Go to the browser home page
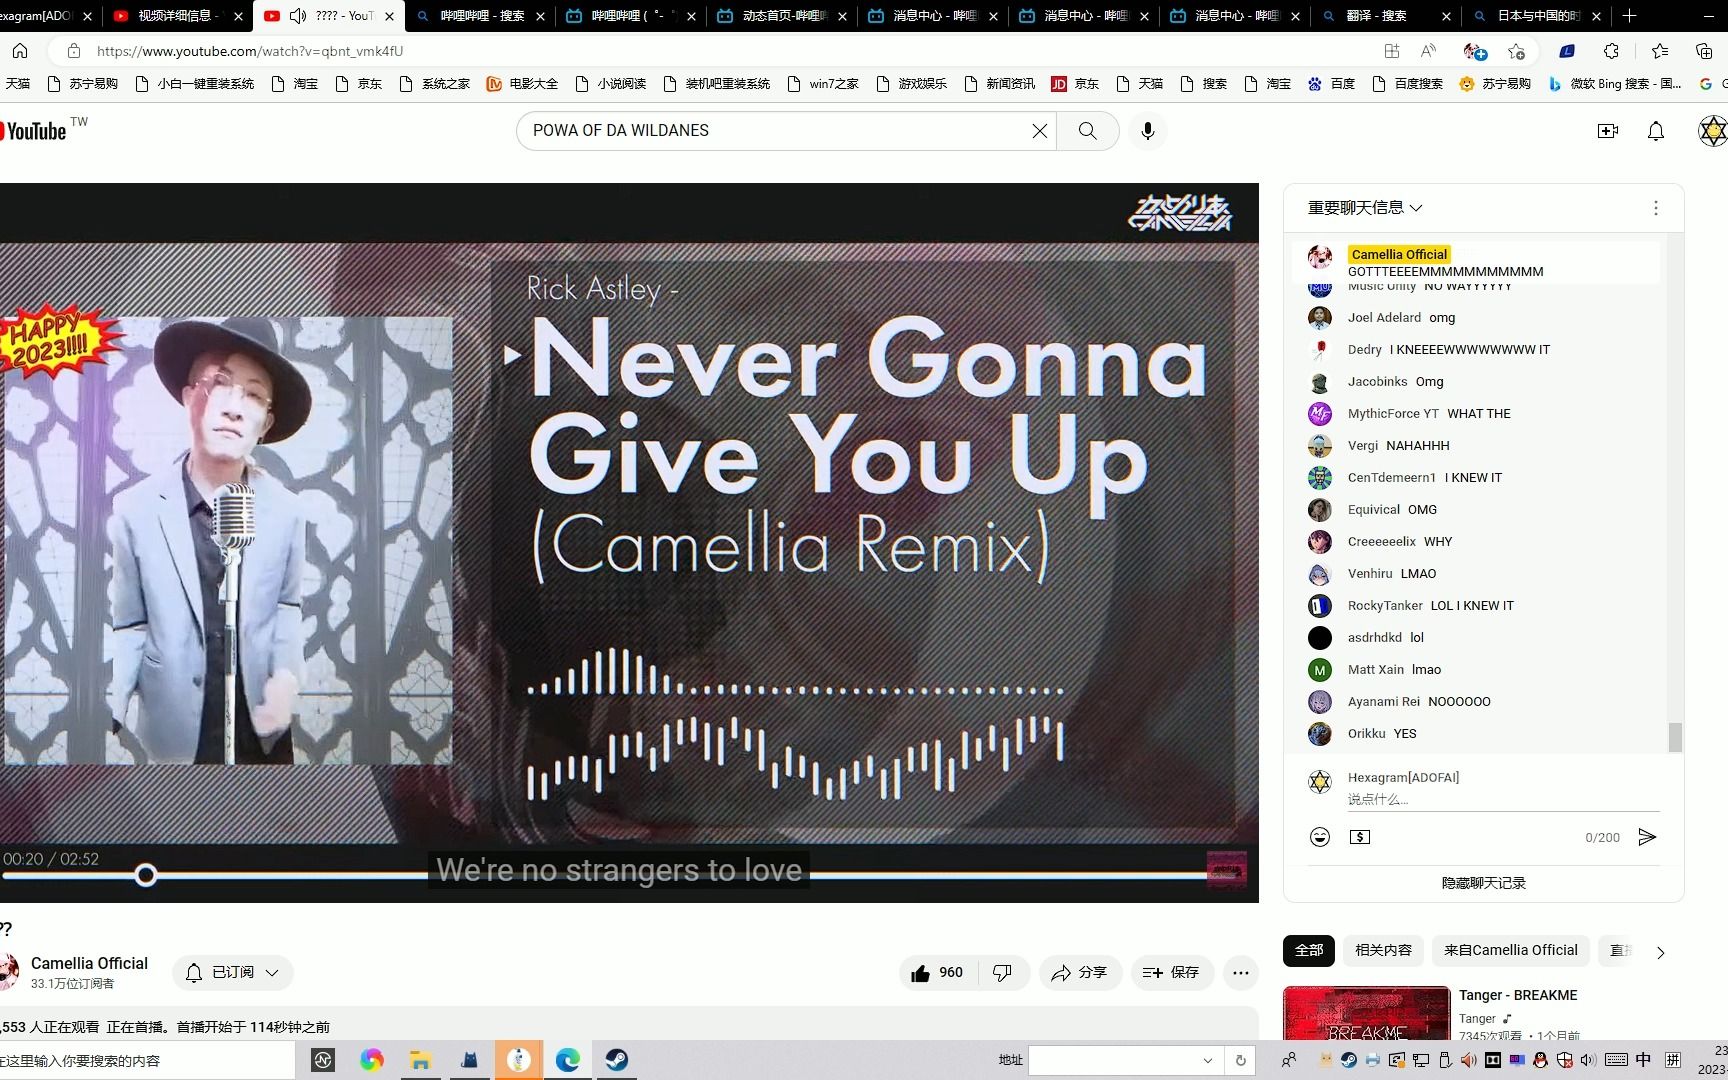Viewport: 1728px width, 1080px height. click(x=20, y=51)
